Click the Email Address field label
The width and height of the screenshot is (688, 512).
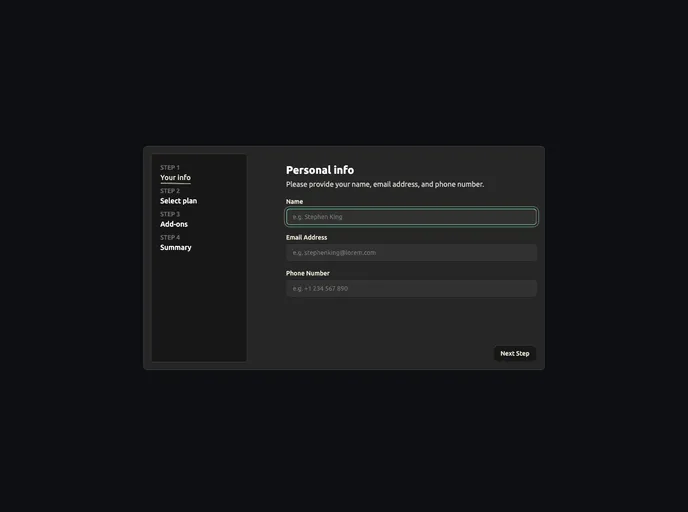pos(306,238)
